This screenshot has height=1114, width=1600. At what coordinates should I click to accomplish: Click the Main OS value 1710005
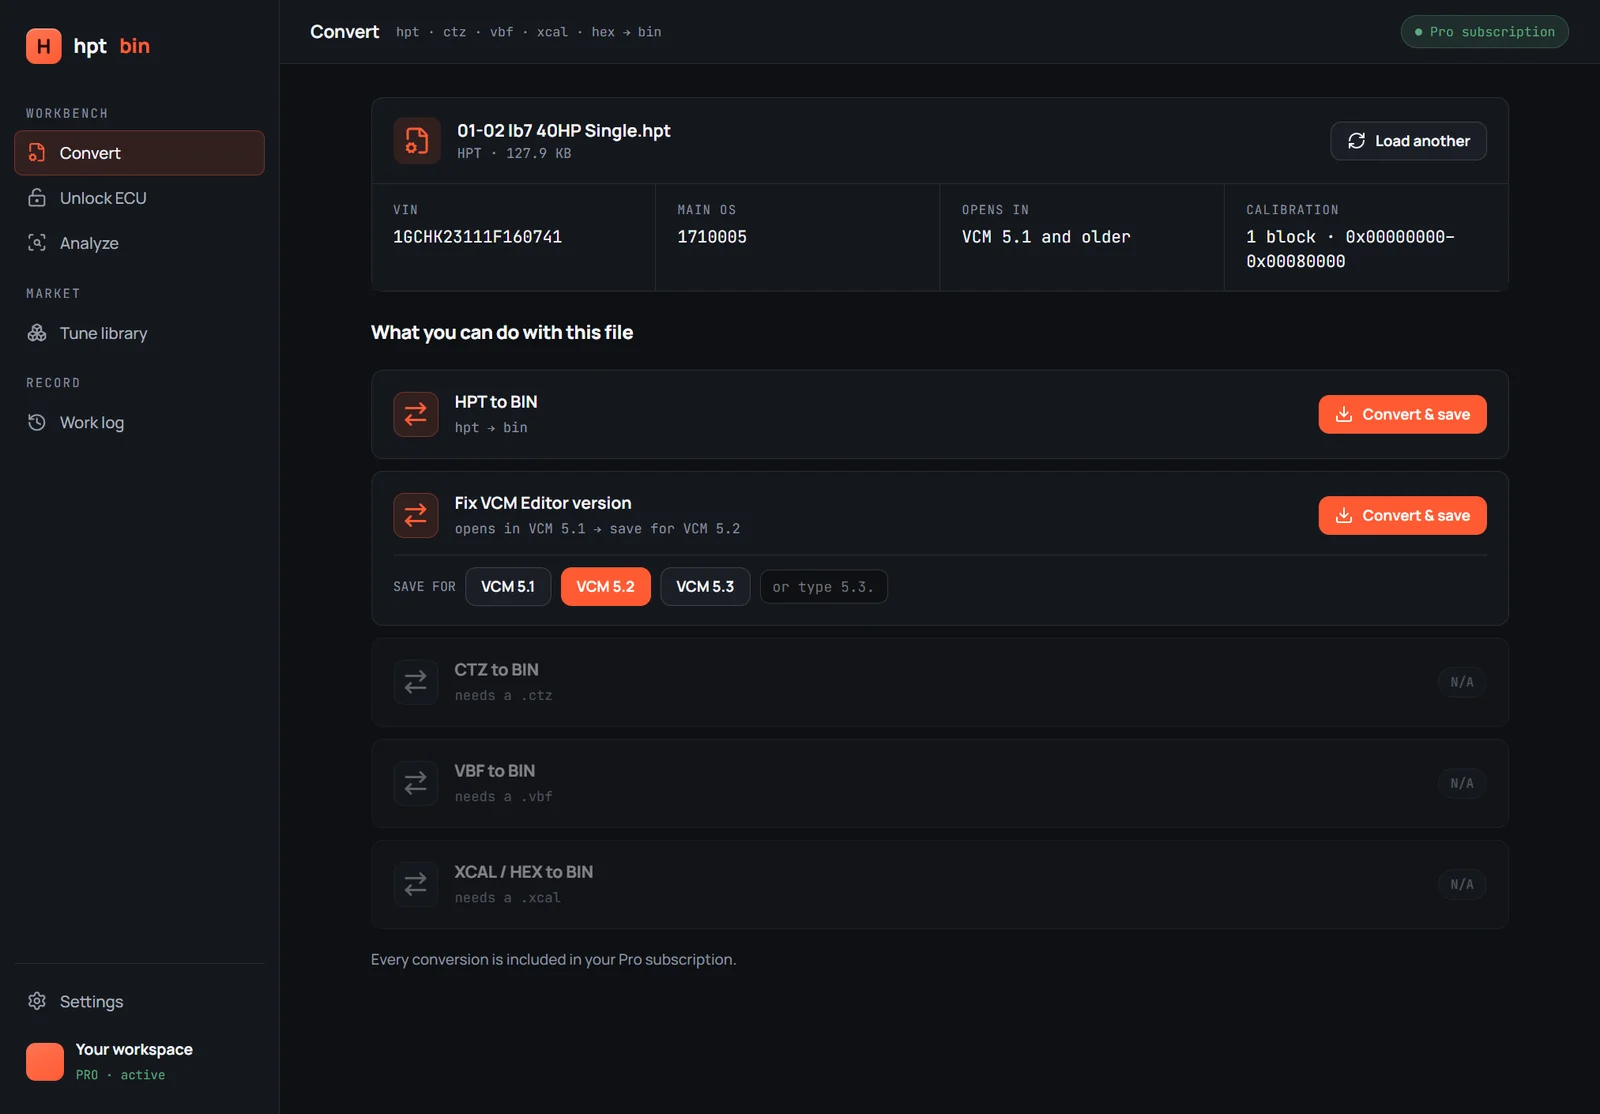click(712, 237)
